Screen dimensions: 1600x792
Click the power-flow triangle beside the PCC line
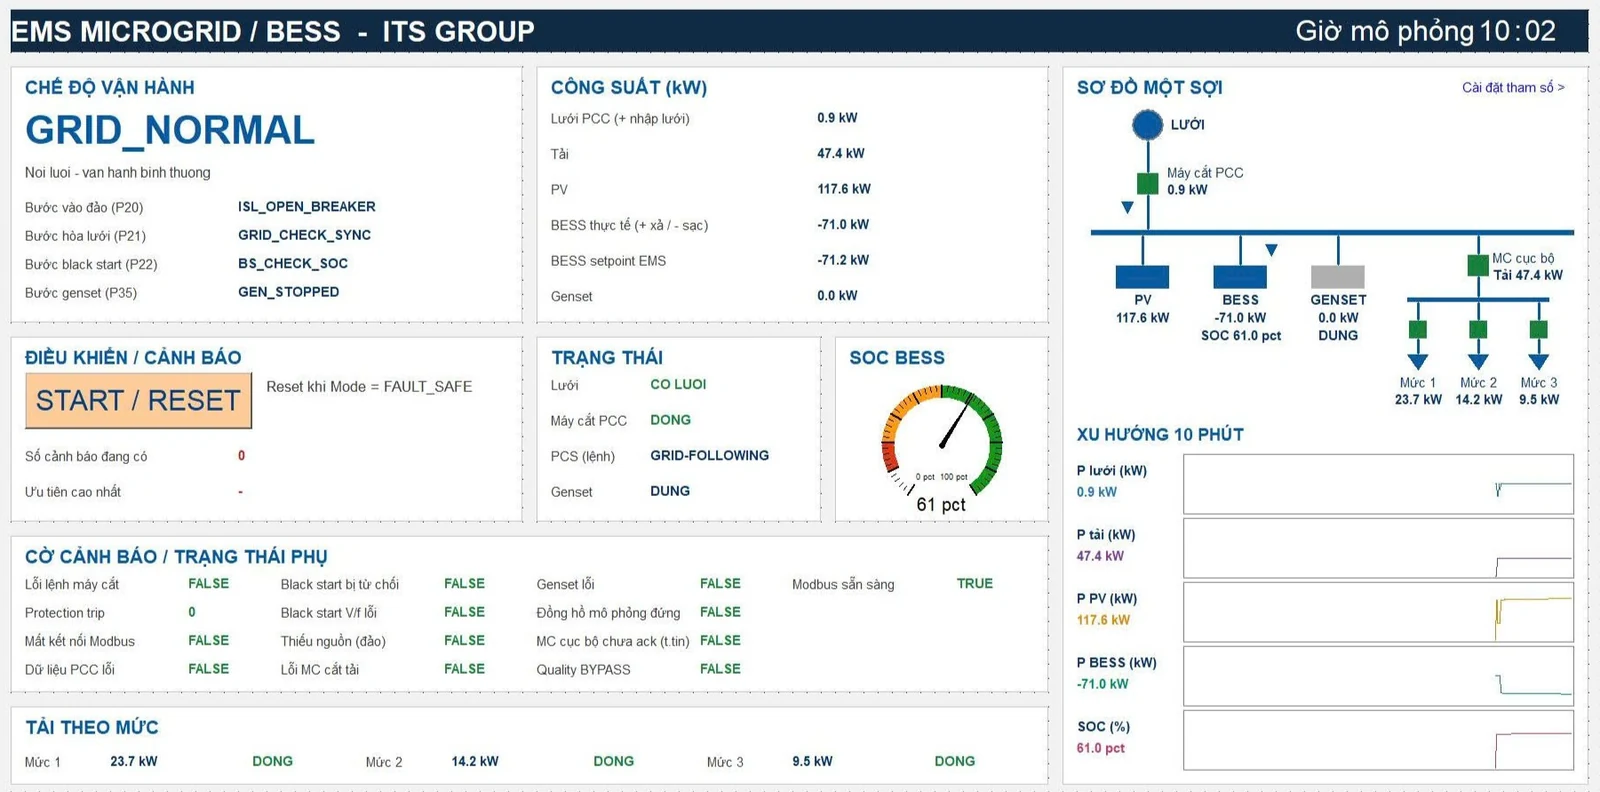[x=1127, y=208]
